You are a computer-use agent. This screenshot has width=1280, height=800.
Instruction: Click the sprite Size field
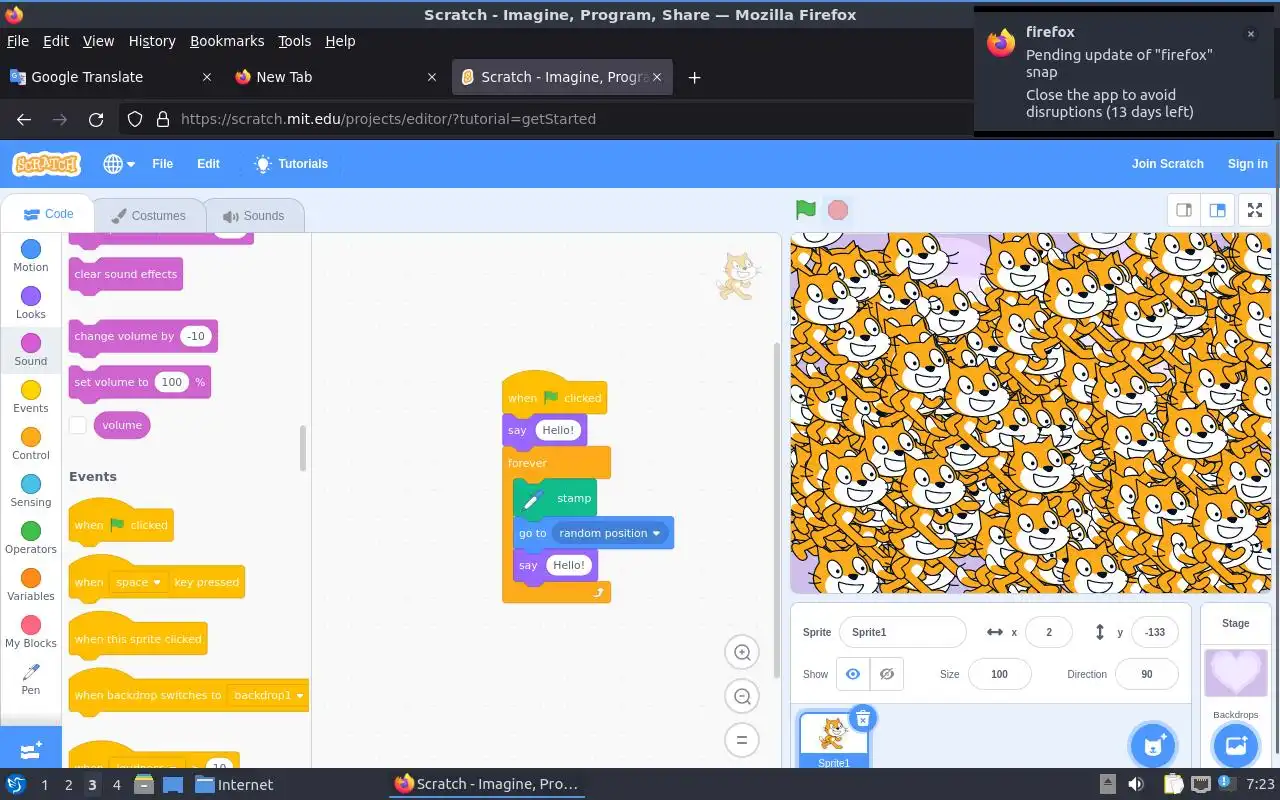999,674
